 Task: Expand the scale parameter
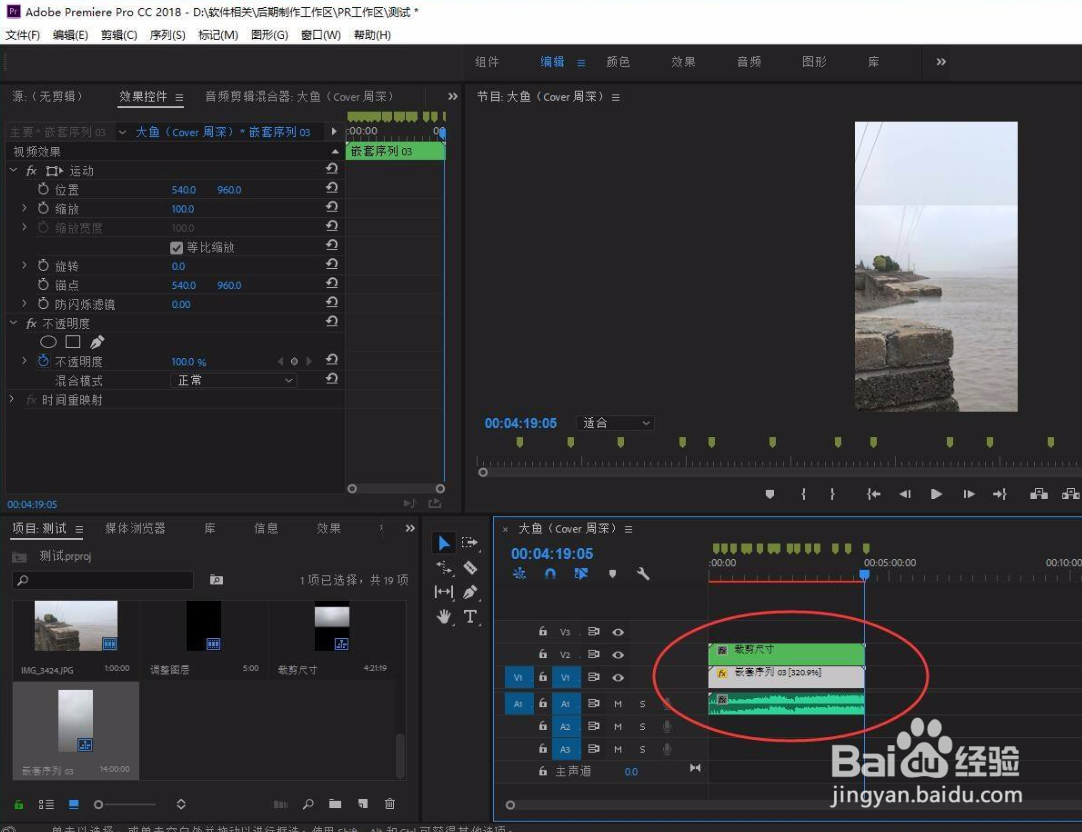coord(24,208)
